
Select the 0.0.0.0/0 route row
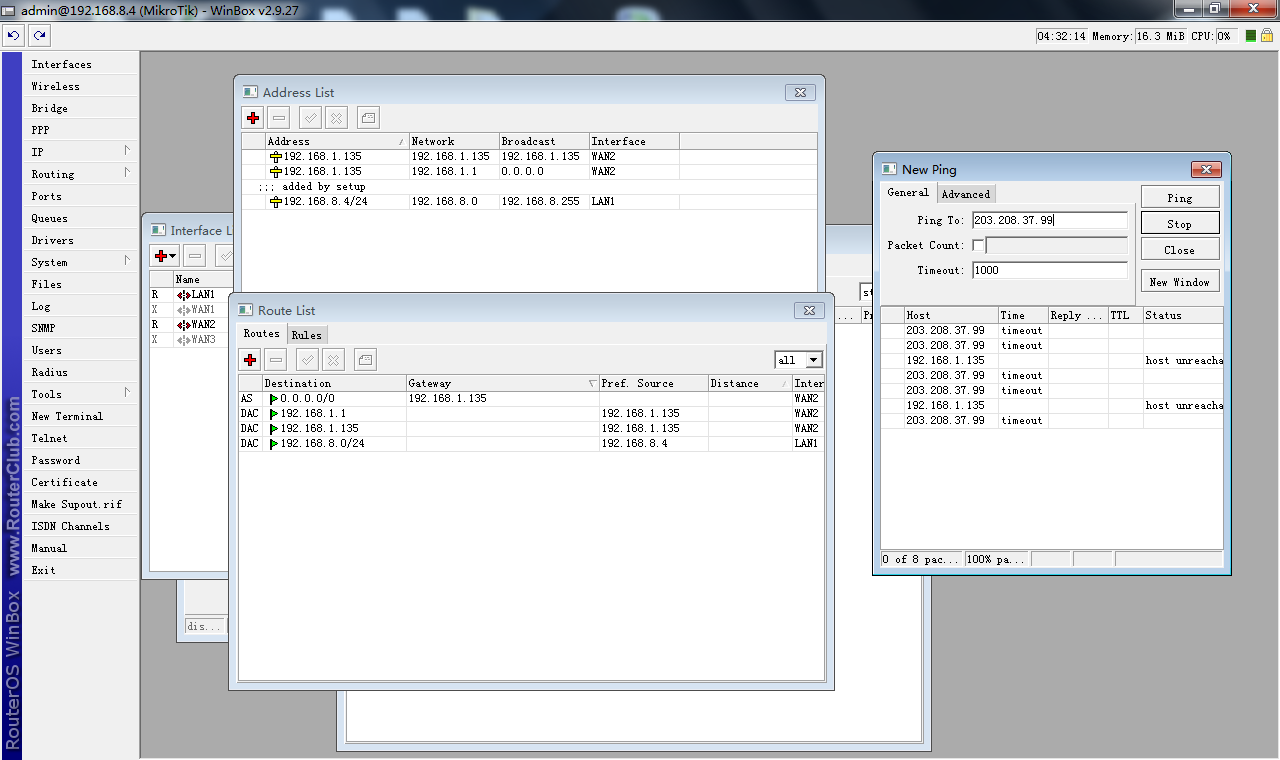(x=531, y=398)
